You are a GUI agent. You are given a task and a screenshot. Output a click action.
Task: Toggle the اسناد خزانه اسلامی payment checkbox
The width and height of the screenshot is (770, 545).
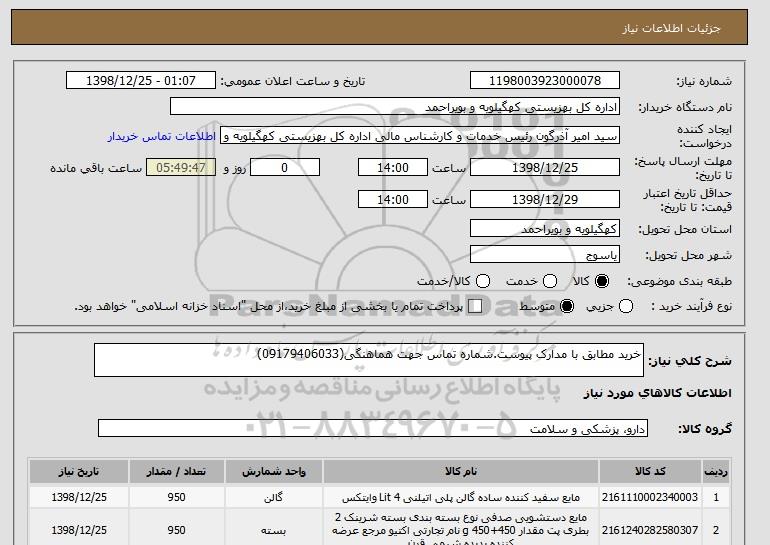pos(475,306)
